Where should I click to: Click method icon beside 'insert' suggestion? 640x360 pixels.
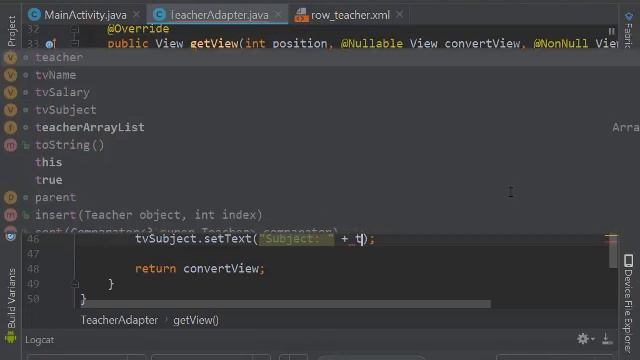click(11, 215)
